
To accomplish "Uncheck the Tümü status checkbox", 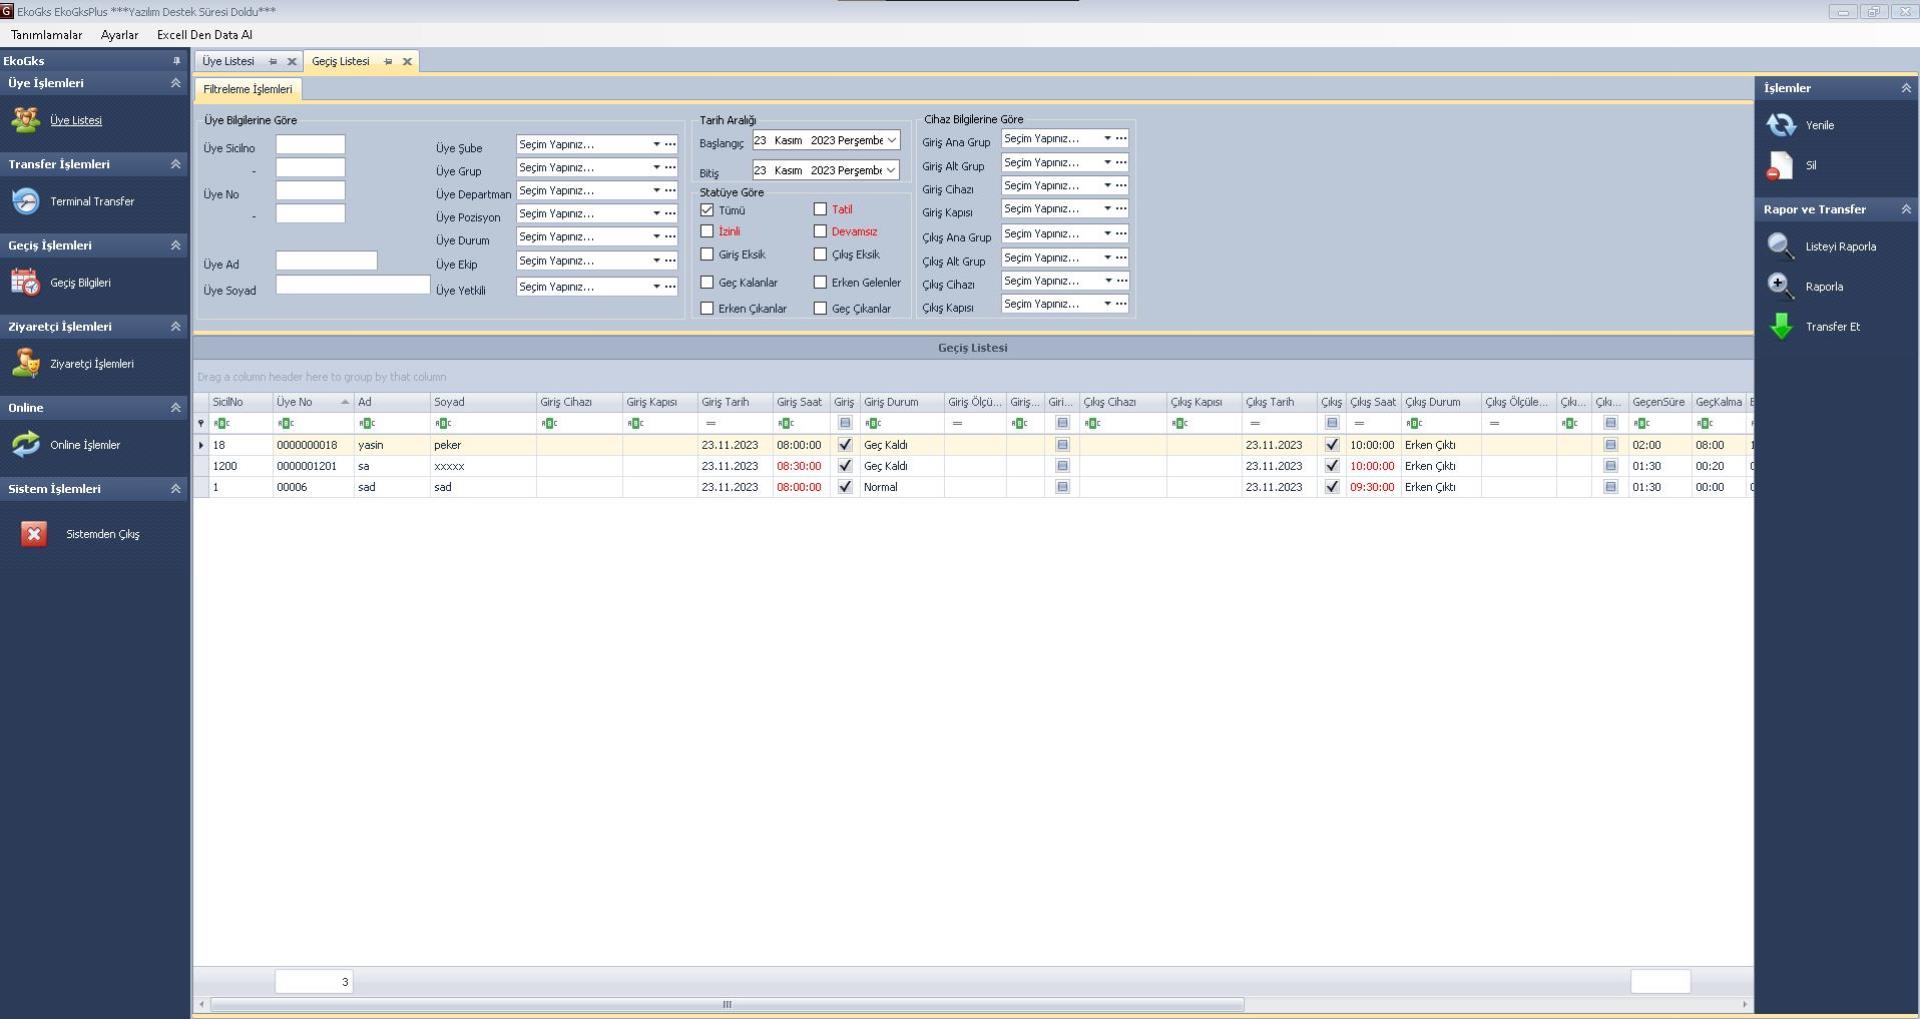I will click(x=707, y=210).
